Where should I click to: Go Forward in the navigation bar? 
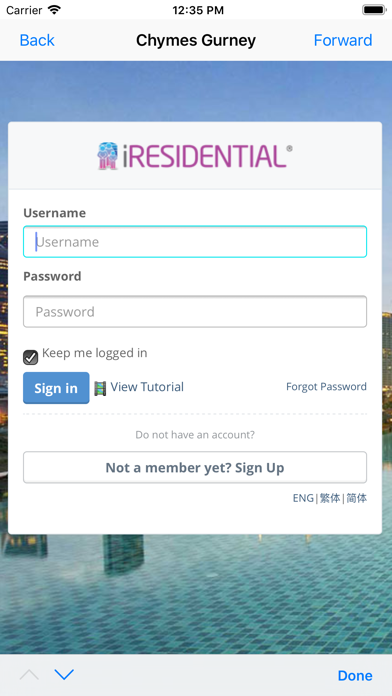click(343, 40)
